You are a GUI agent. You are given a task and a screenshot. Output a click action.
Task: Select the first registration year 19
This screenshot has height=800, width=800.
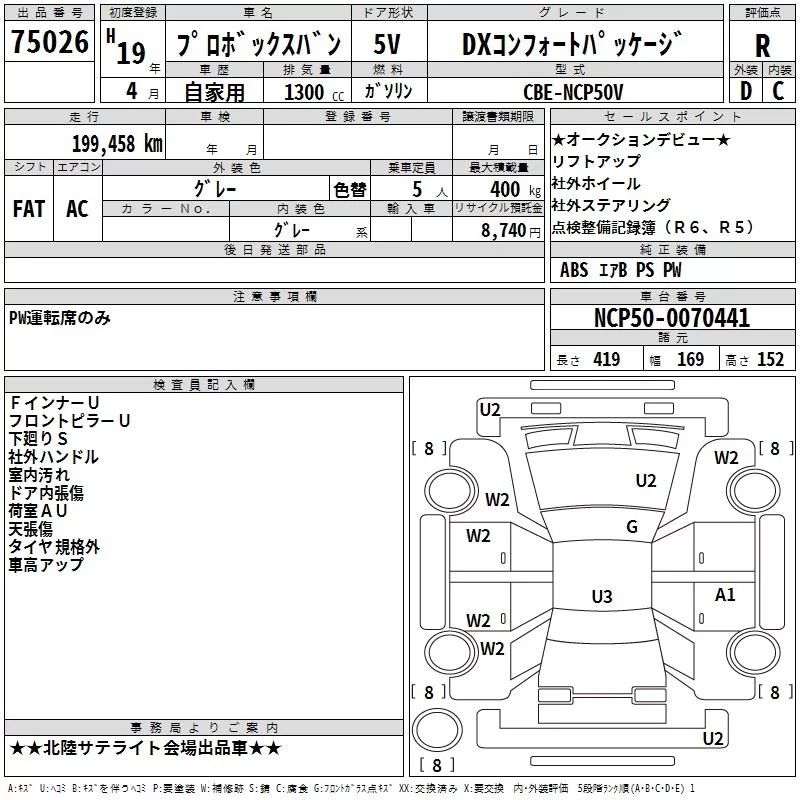131,53
